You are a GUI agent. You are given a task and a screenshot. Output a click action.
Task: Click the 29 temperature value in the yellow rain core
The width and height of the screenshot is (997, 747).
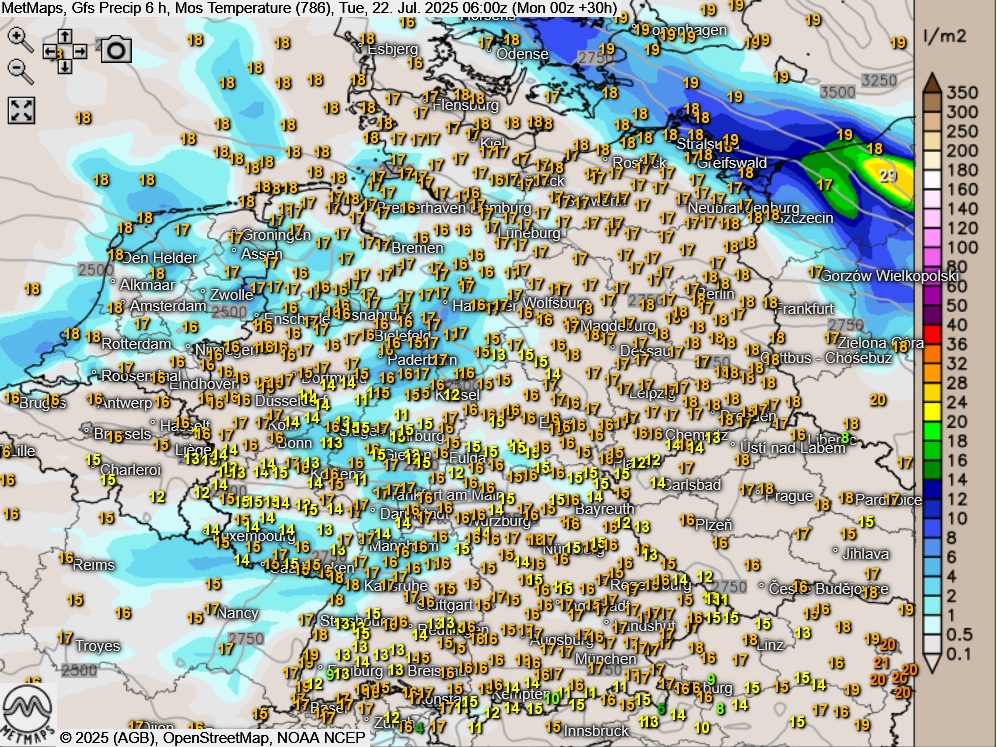pos(888,175)
